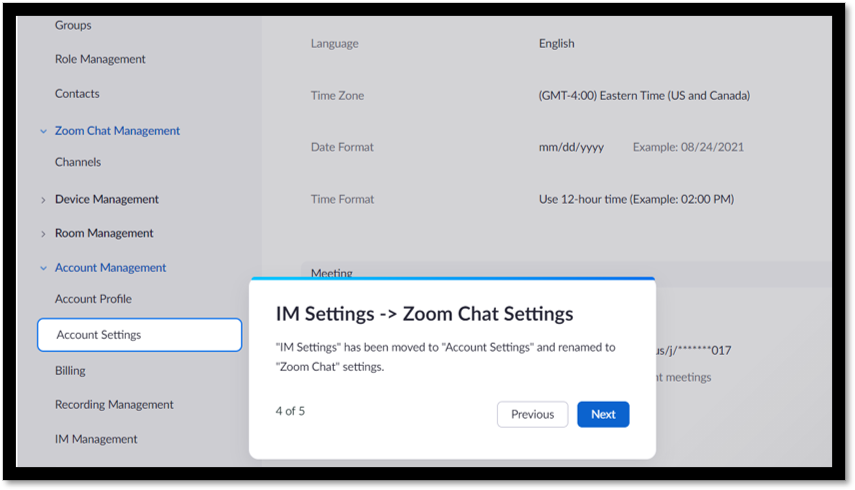The width and height of the screenshot is (855, 490).
Task: Open Role Management in the sidebar
Action: (100, 59)
